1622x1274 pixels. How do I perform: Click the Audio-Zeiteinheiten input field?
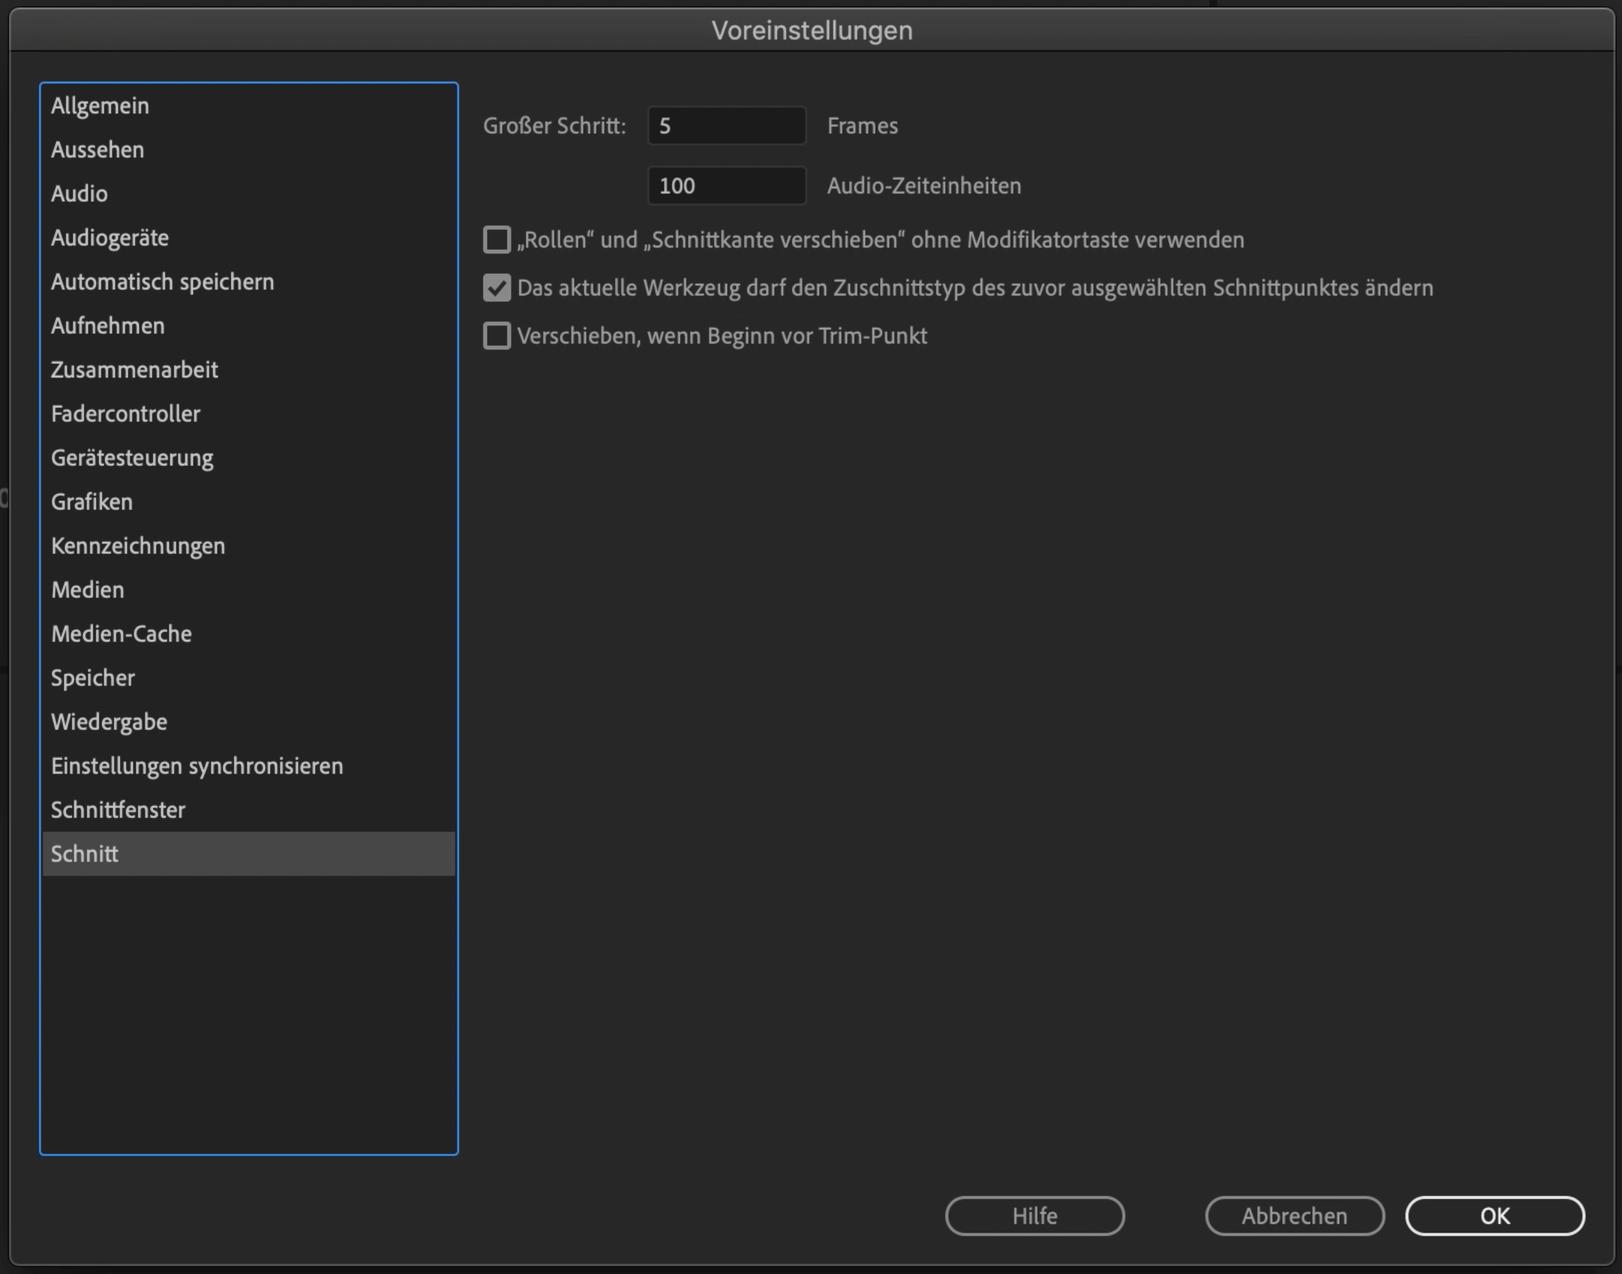[726, 186]
